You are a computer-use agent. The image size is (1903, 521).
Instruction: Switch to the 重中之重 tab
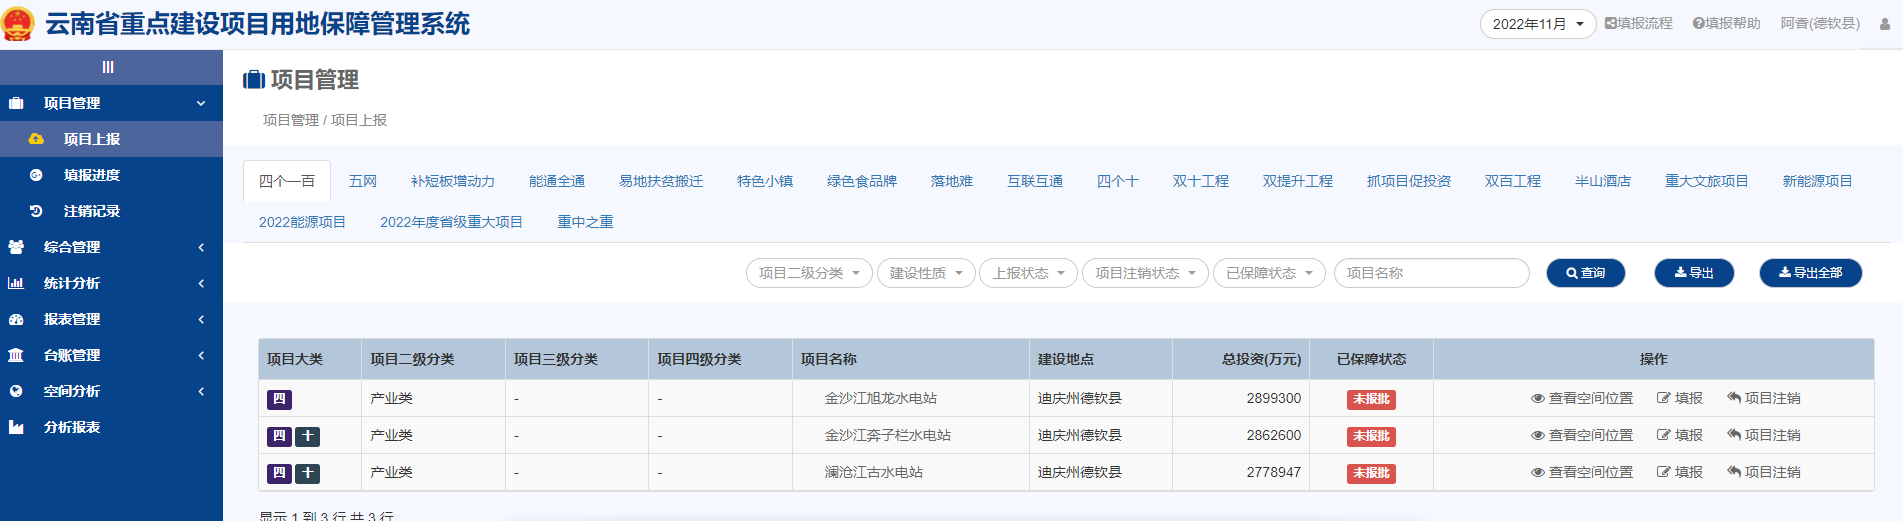click(x=585, y=222)
